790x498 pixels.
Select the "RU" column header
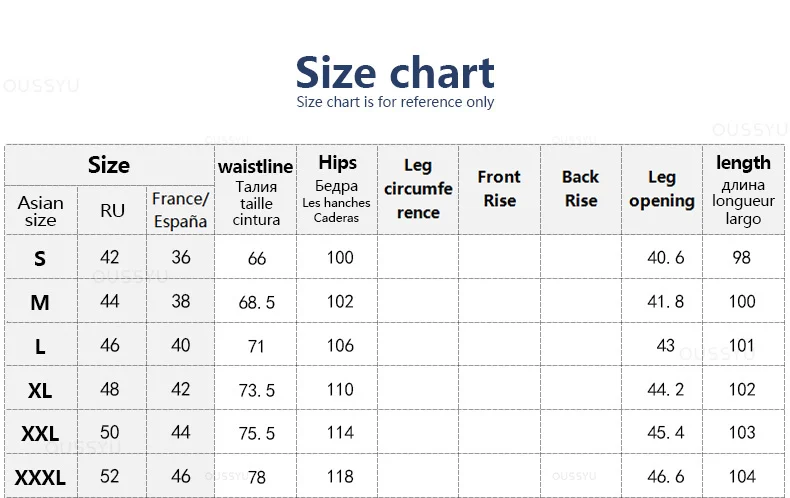(x=112, y=211)
